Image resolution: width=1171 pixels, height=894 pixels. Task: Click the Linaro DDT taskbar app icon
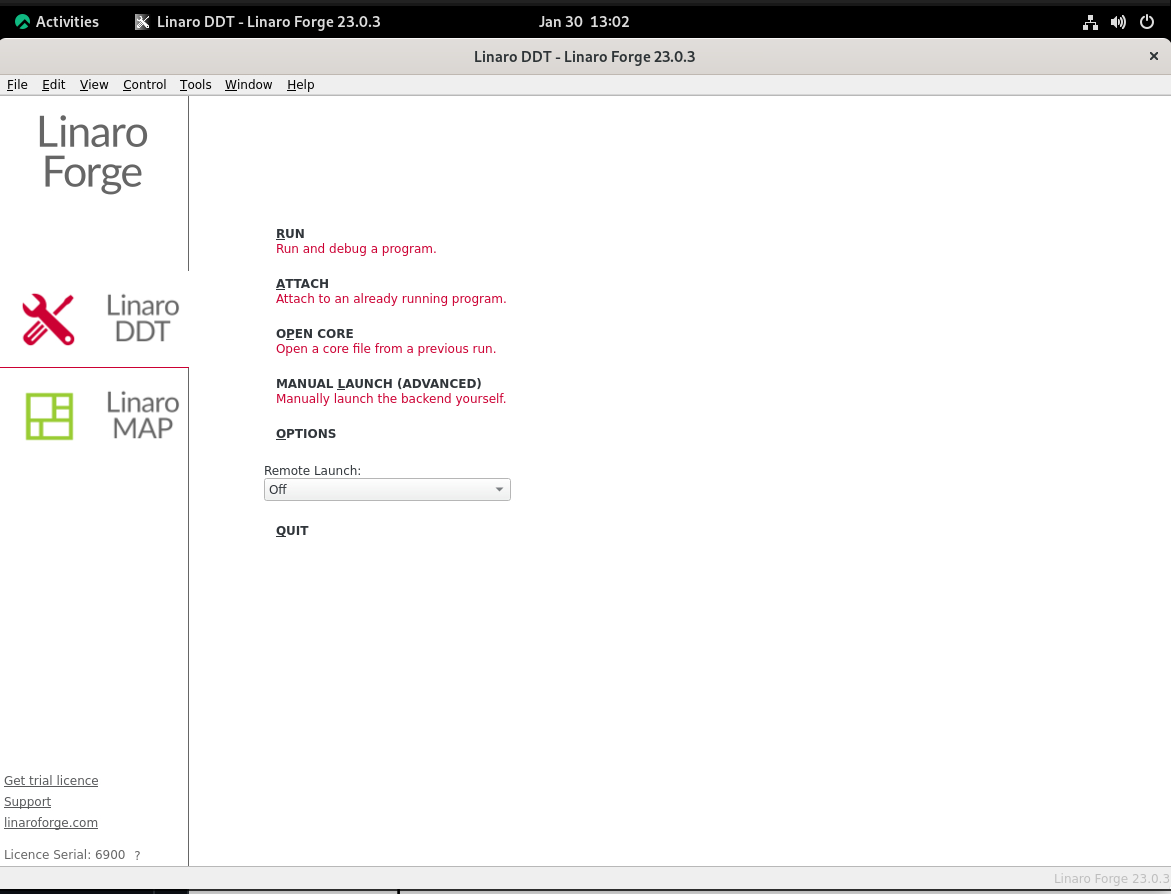(142, 22)
